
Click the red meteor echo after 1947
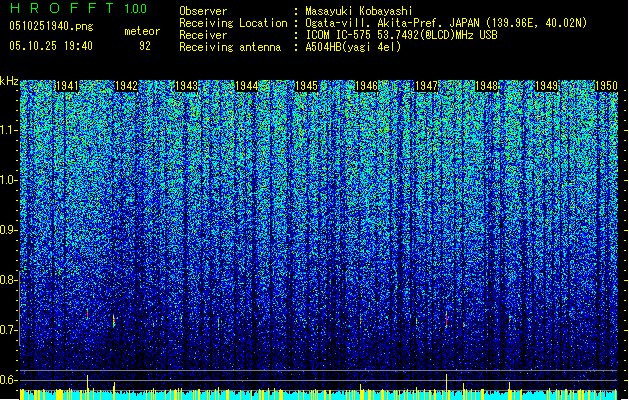click(446, 319)
